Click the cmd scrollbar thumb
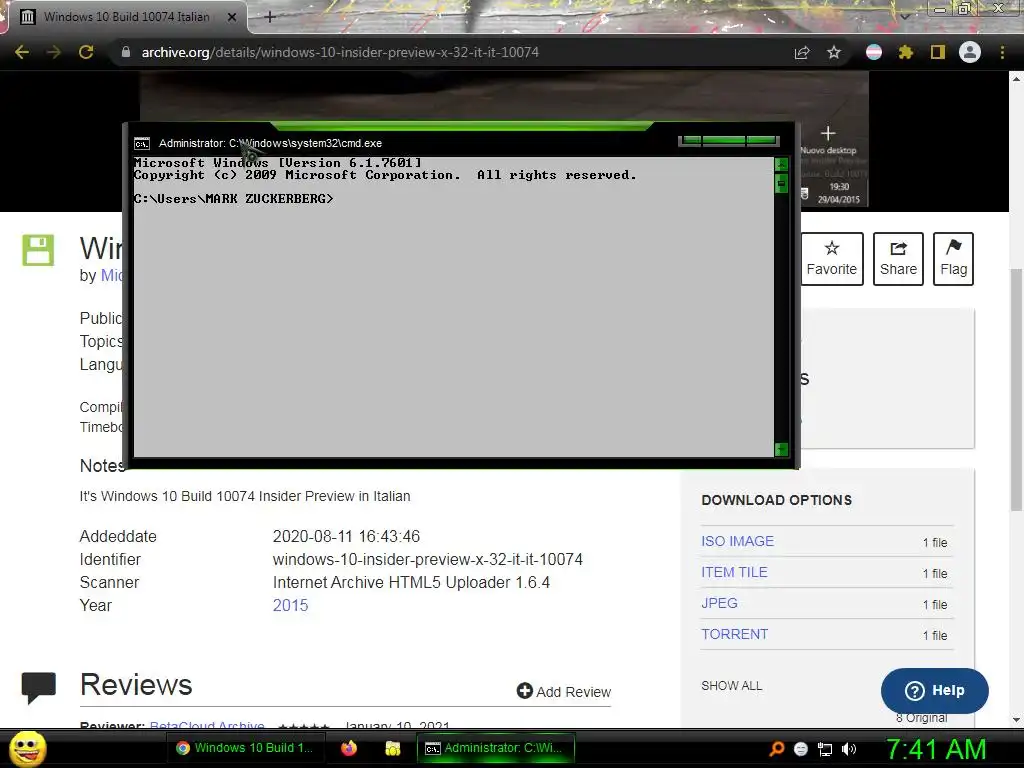This screenshot has width=1024, height=768. pos(781,184)
